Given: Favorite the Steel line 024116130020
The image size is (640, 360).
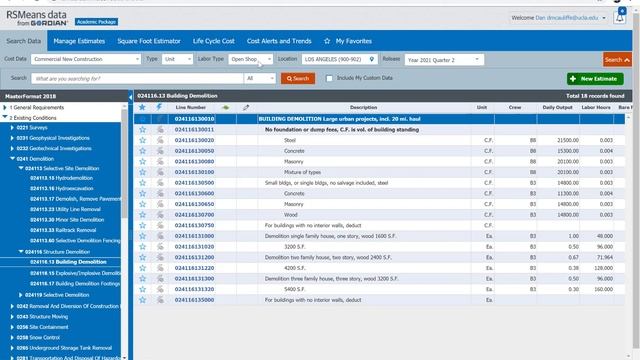Looking at the screenshot, I should coord(142,140).
